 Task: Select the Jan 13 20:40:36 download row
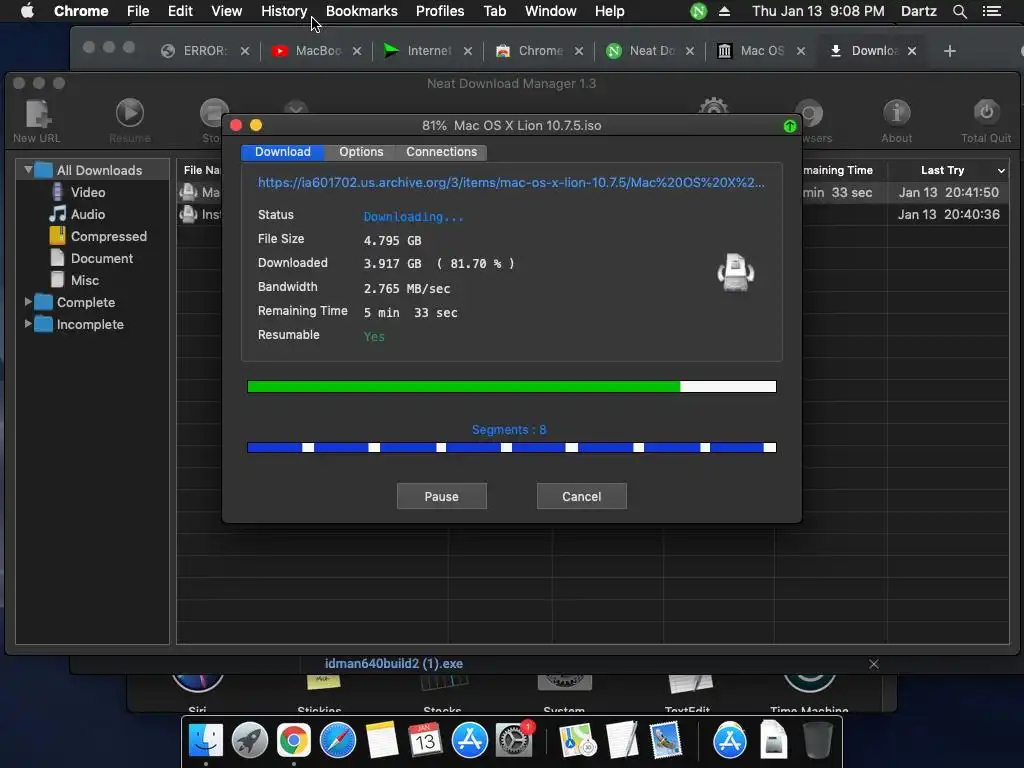coord(593,214)
